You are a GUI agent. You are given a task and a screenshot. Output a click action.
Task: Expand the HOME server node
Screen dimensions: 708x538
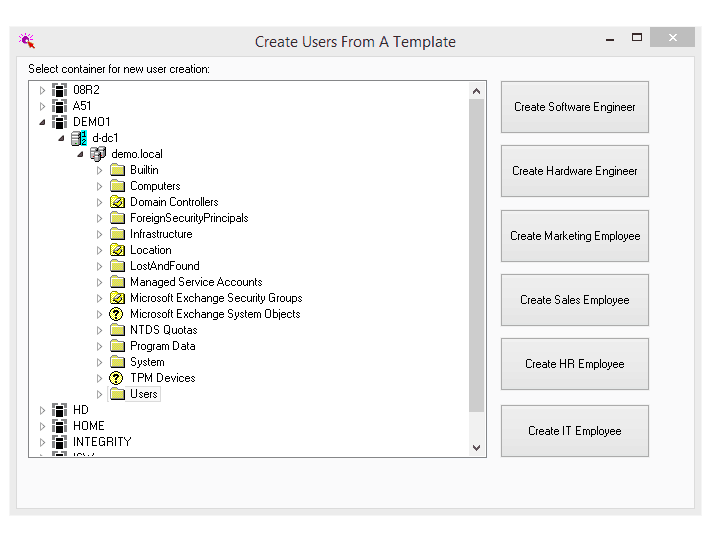(x=42, y=426)
